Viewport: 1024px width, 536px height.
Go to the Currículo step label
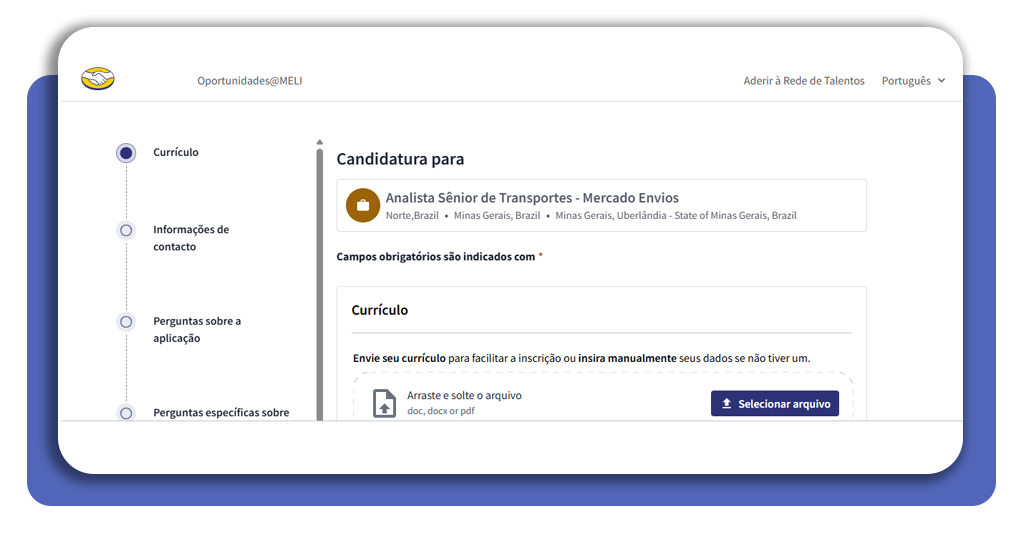pyautogui.click(x=176, y=152)
